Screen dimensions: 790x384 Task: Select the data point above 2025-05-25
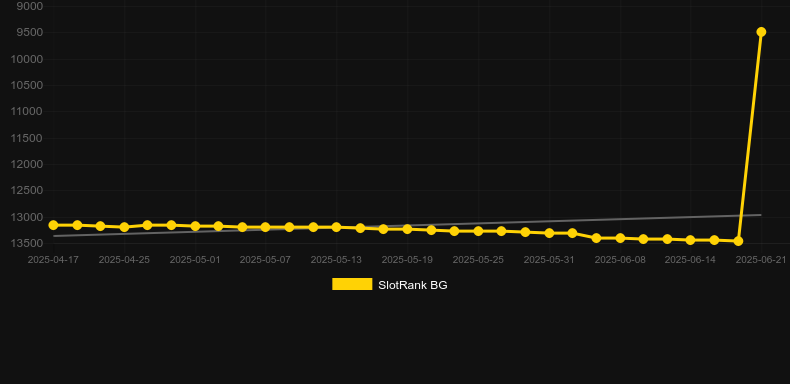pyautogui.click(x=478, y=231)
